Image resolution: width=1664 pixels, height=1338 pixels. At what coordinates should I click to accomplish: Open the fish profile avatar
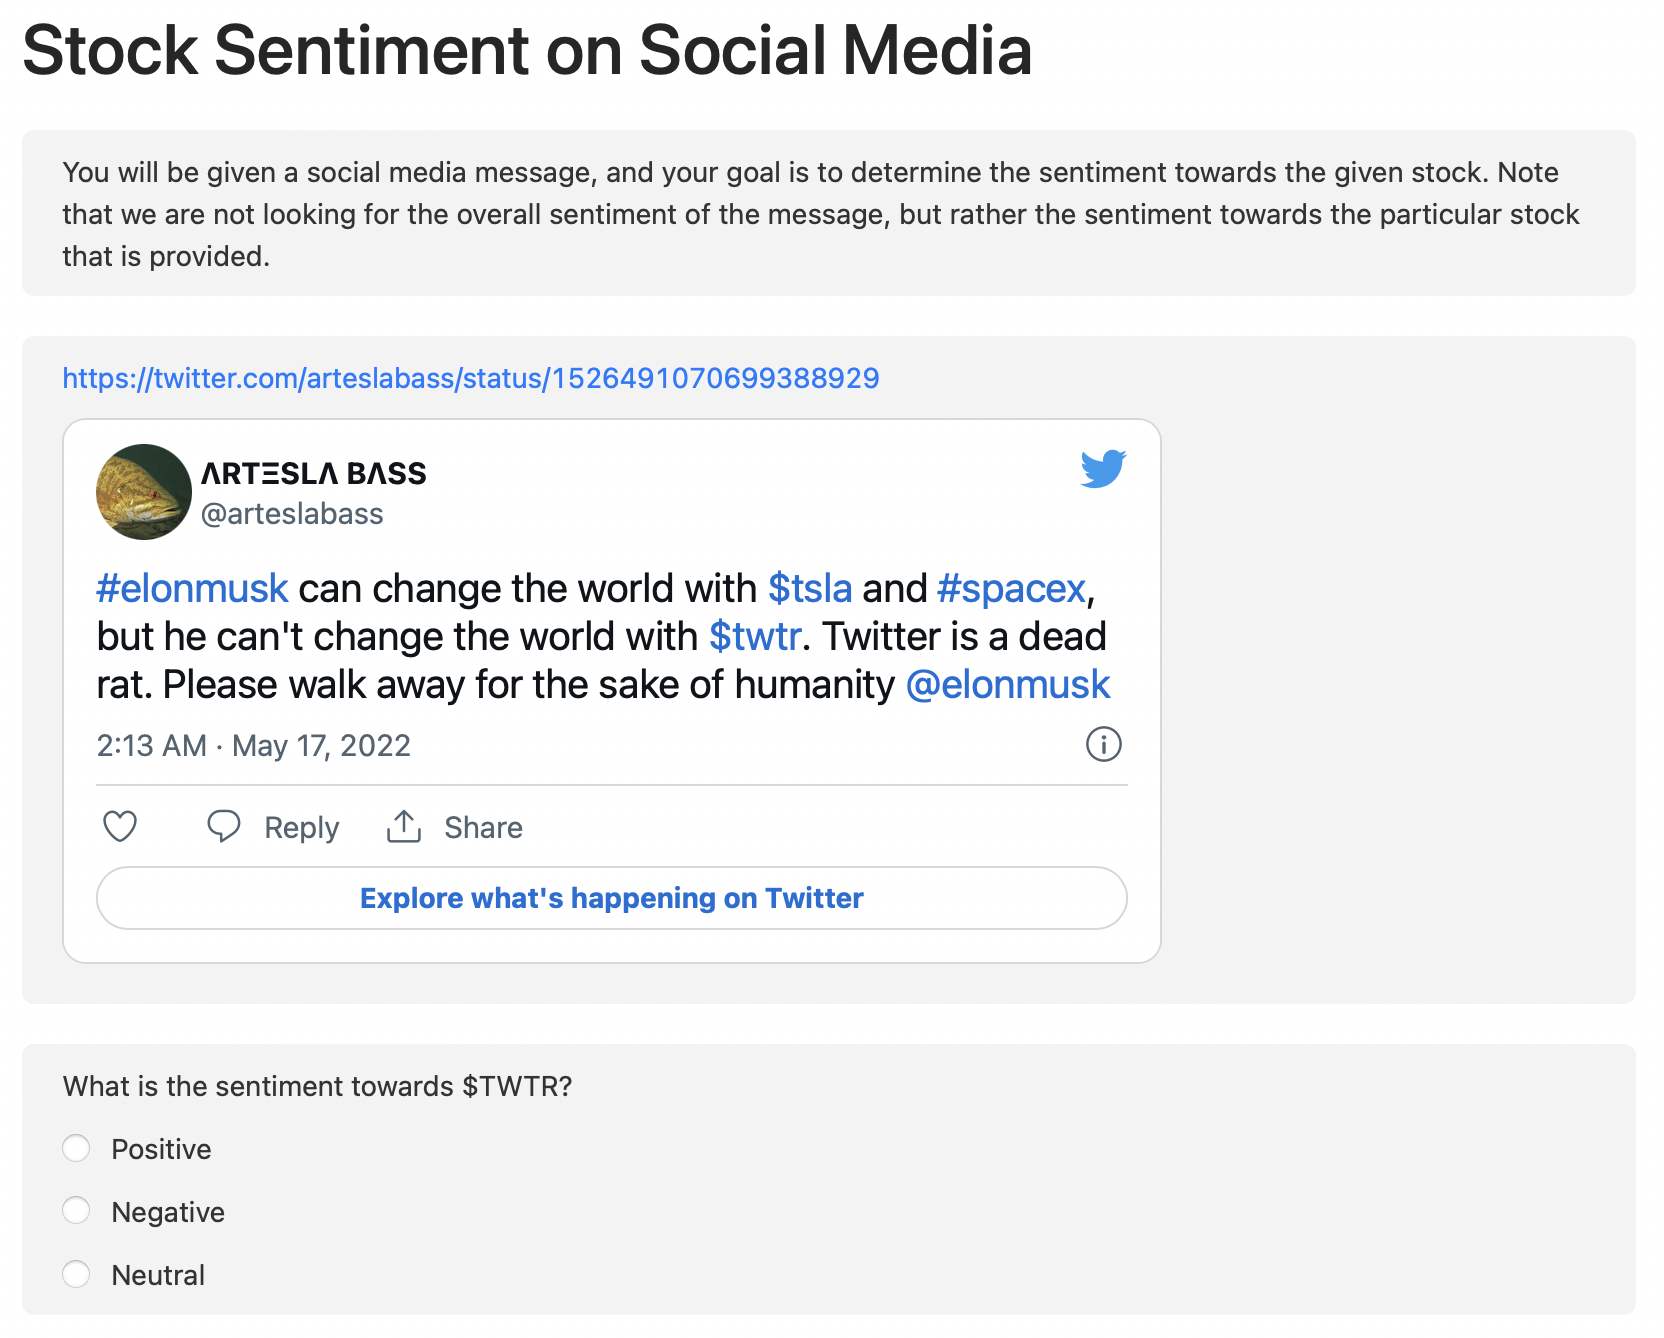pos(144,492)
